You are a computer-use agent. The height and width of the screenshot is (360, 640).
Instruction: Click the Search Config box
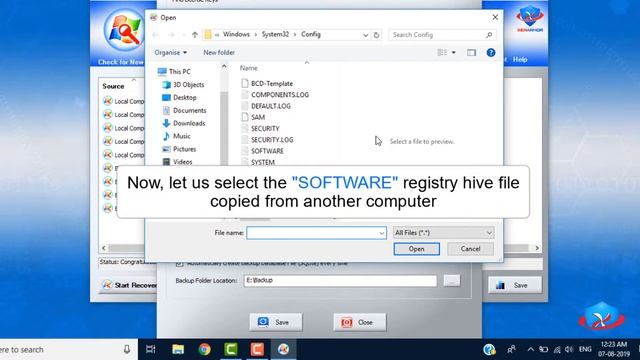pyautogui.click(x=442, y=35)
